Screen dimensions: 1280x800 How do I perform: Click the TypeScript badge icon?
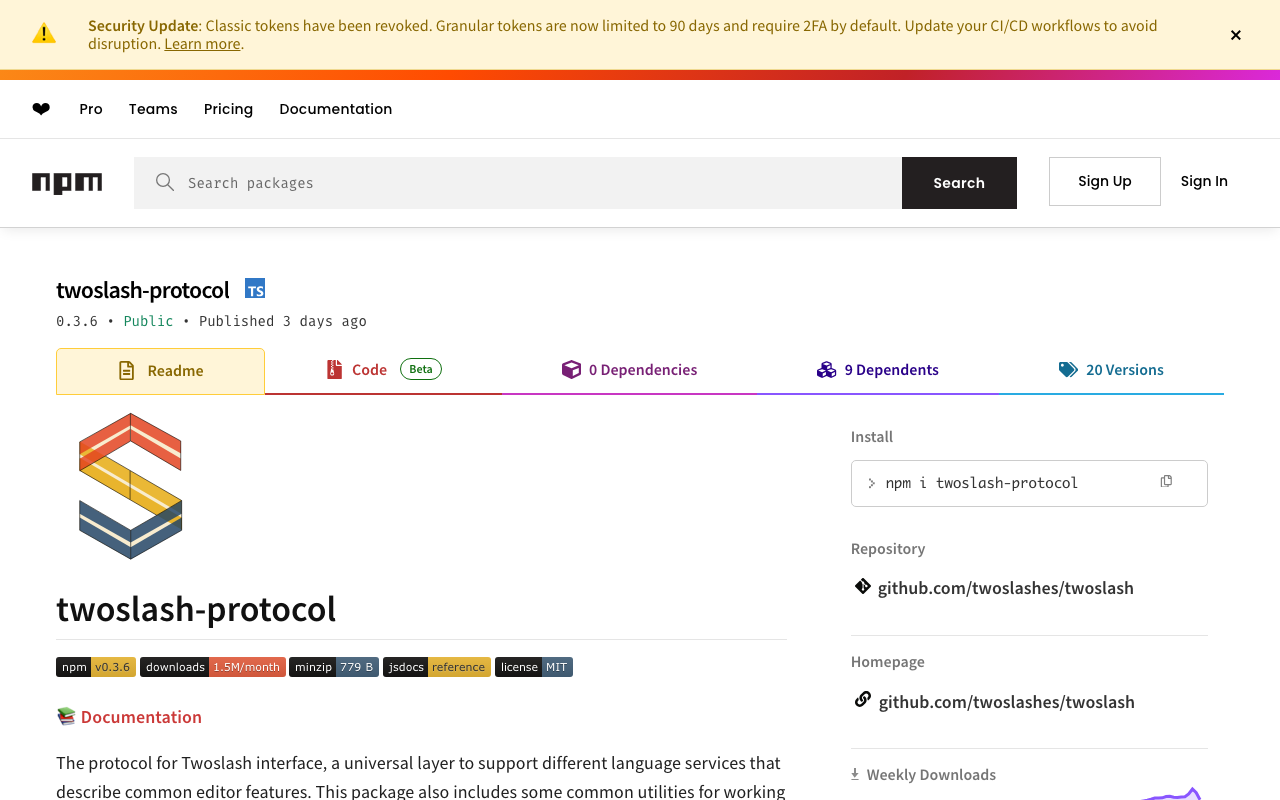click(255, 290)
